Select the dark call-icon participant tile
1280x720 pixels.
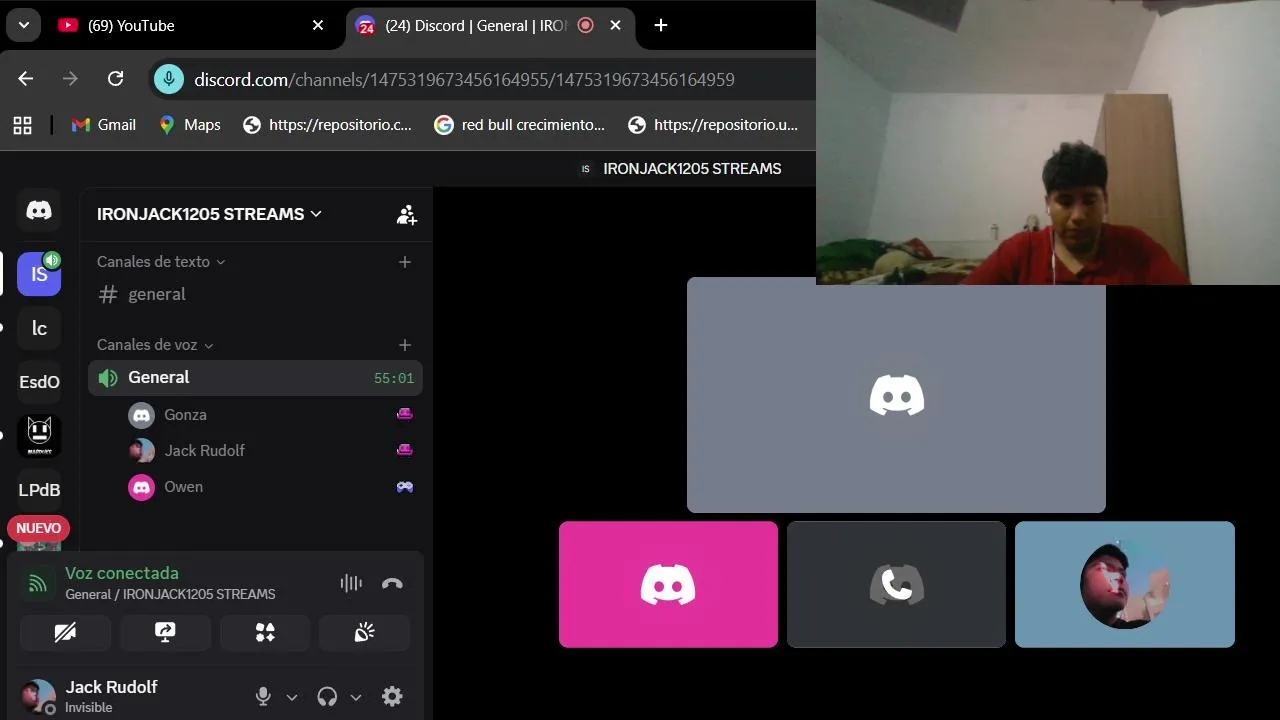[x=896, y=584]
